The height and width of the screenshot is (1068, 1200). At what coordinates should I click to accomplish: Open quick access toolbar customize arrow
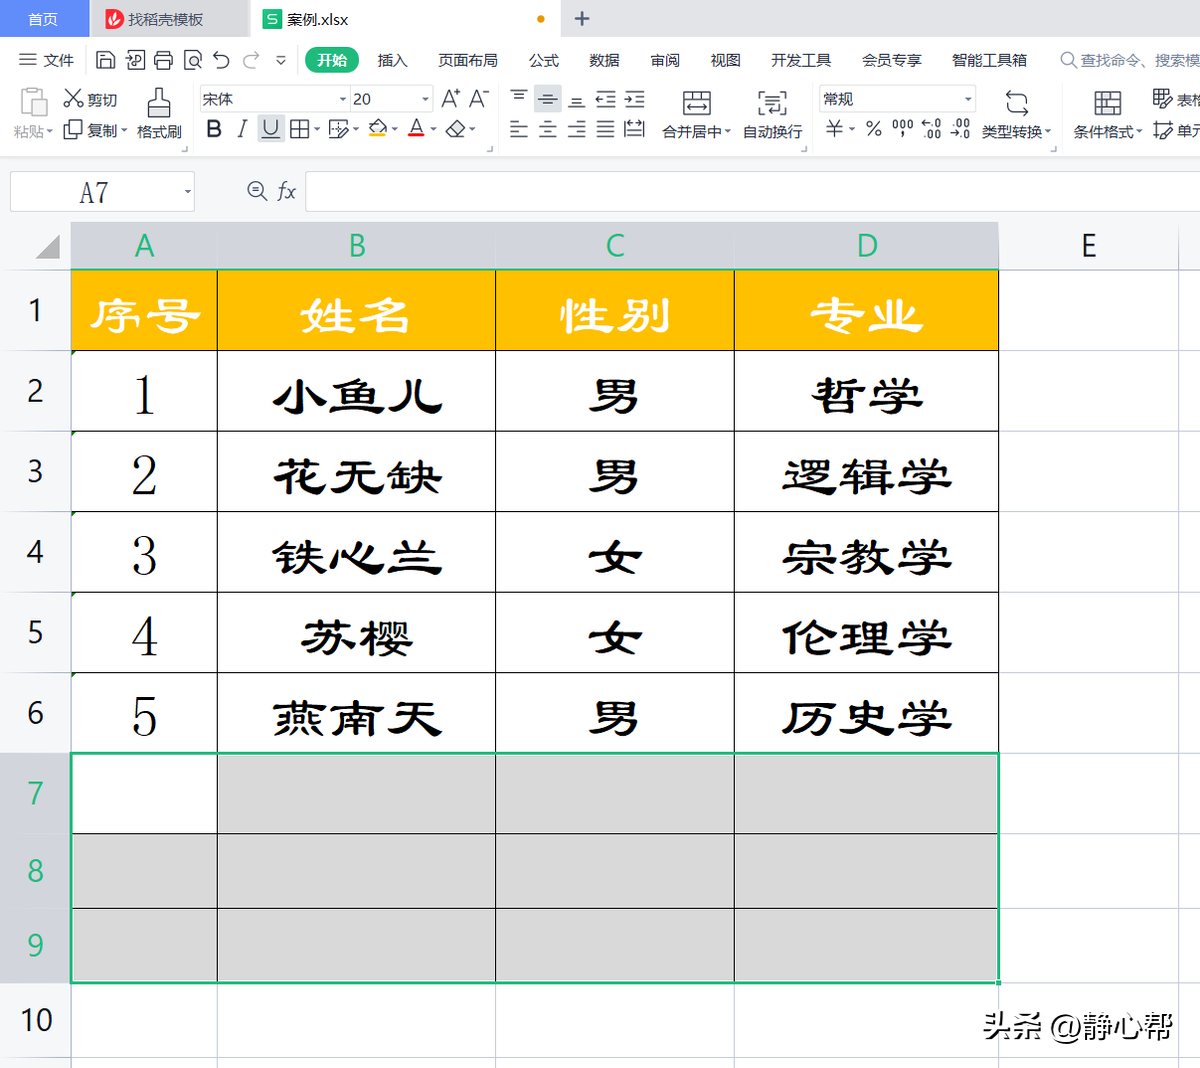click(281, 60)
